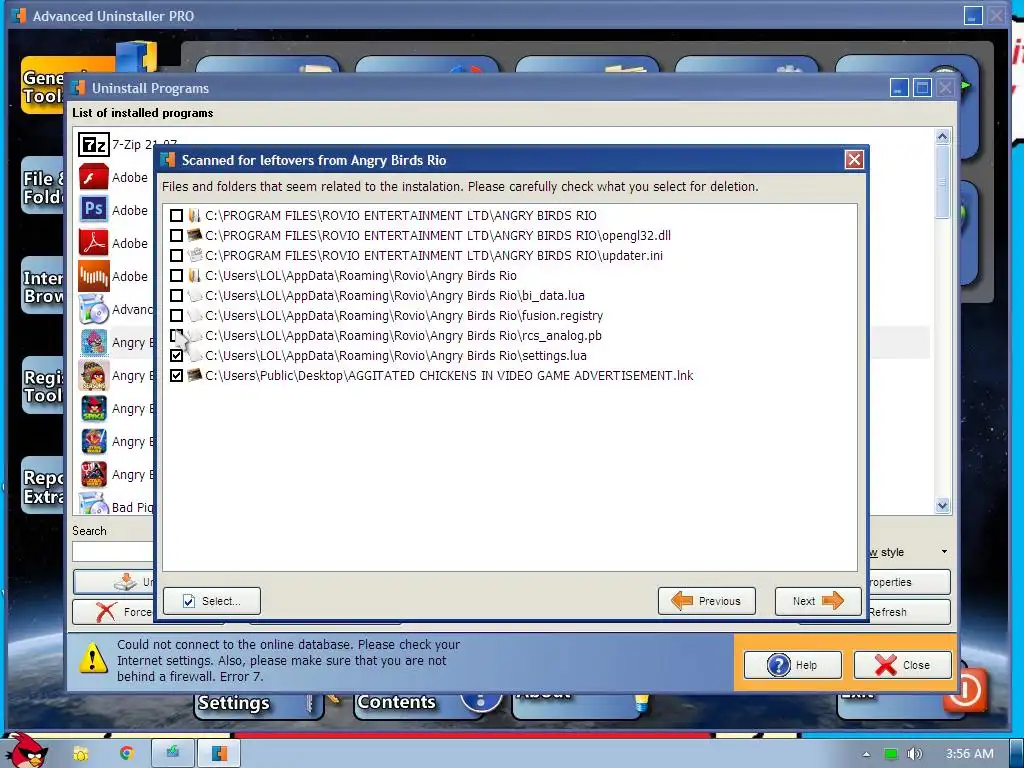Select the fusion.registry path text
This screenshot has width=1024, height=768.
[404, 315]
